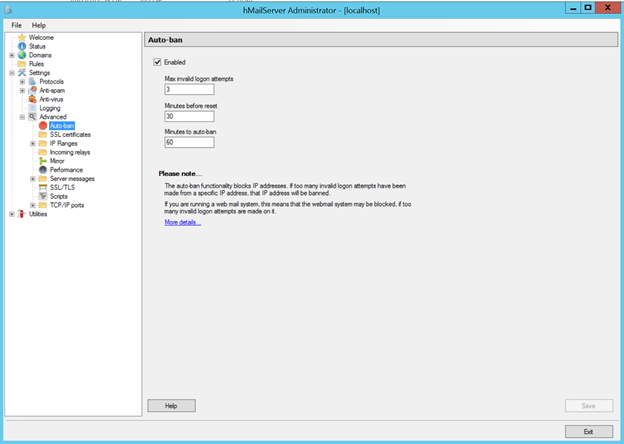
Task: Select the Scripts tree label
Action: pos(58,196)
